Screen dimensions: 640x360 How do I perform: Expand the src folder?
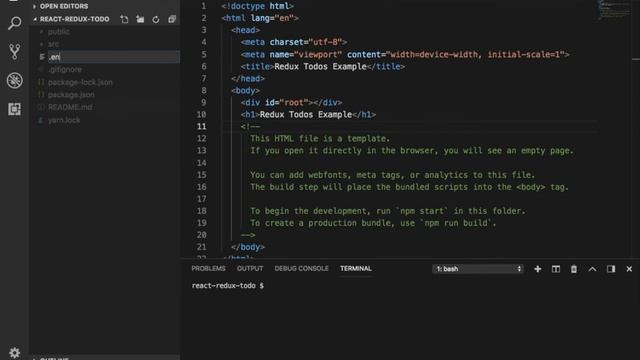coord(53,44)
